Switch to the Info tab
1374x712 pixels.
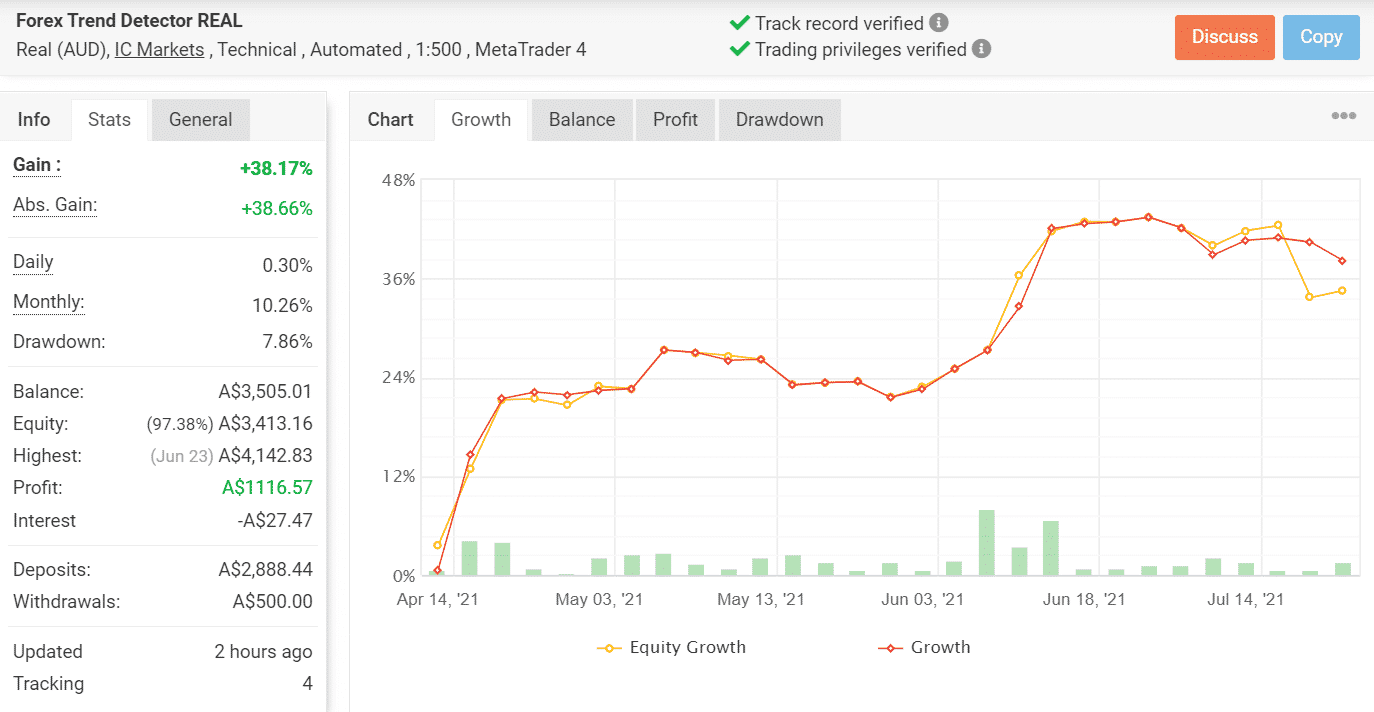tap(34, 119)
